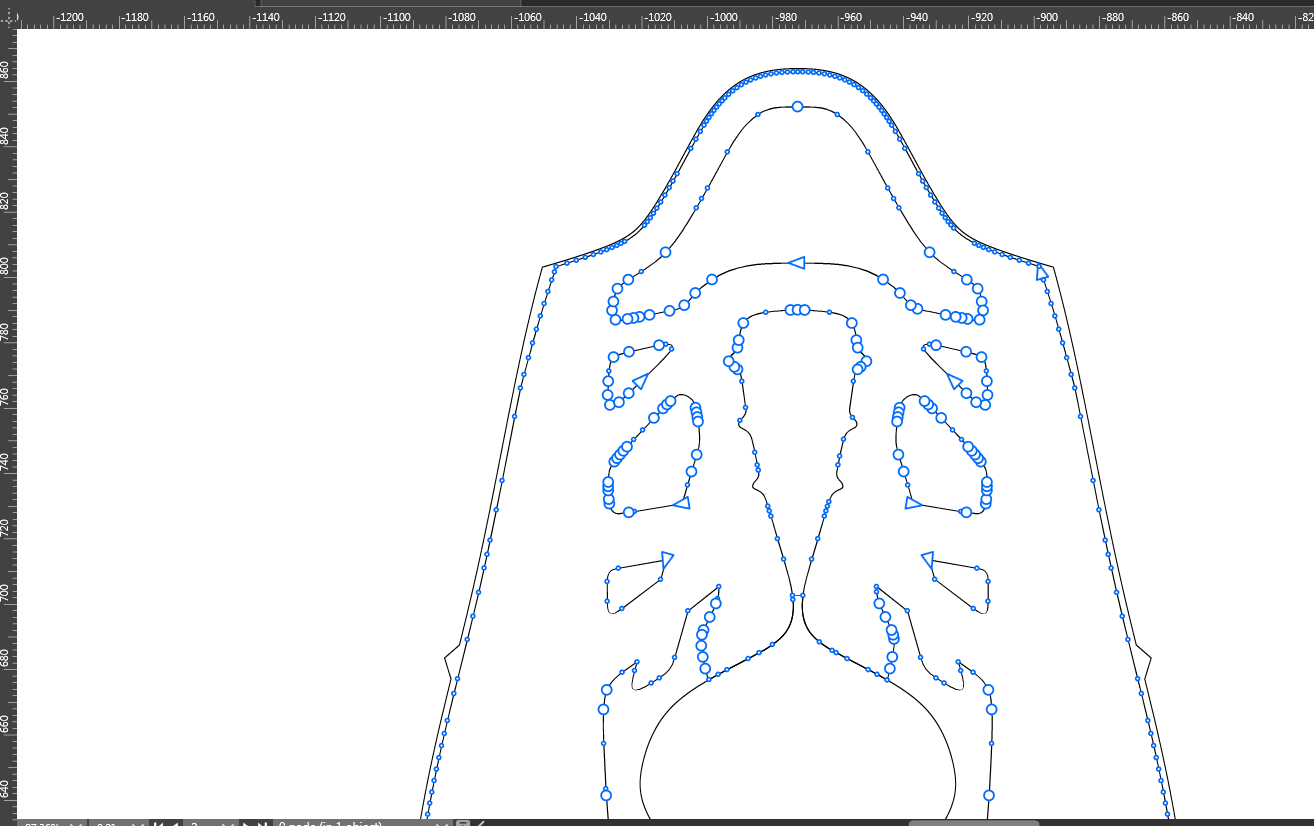Go to previous page in status bar
Viewport: 1314px width, 826px height.
tap(176, 825)
